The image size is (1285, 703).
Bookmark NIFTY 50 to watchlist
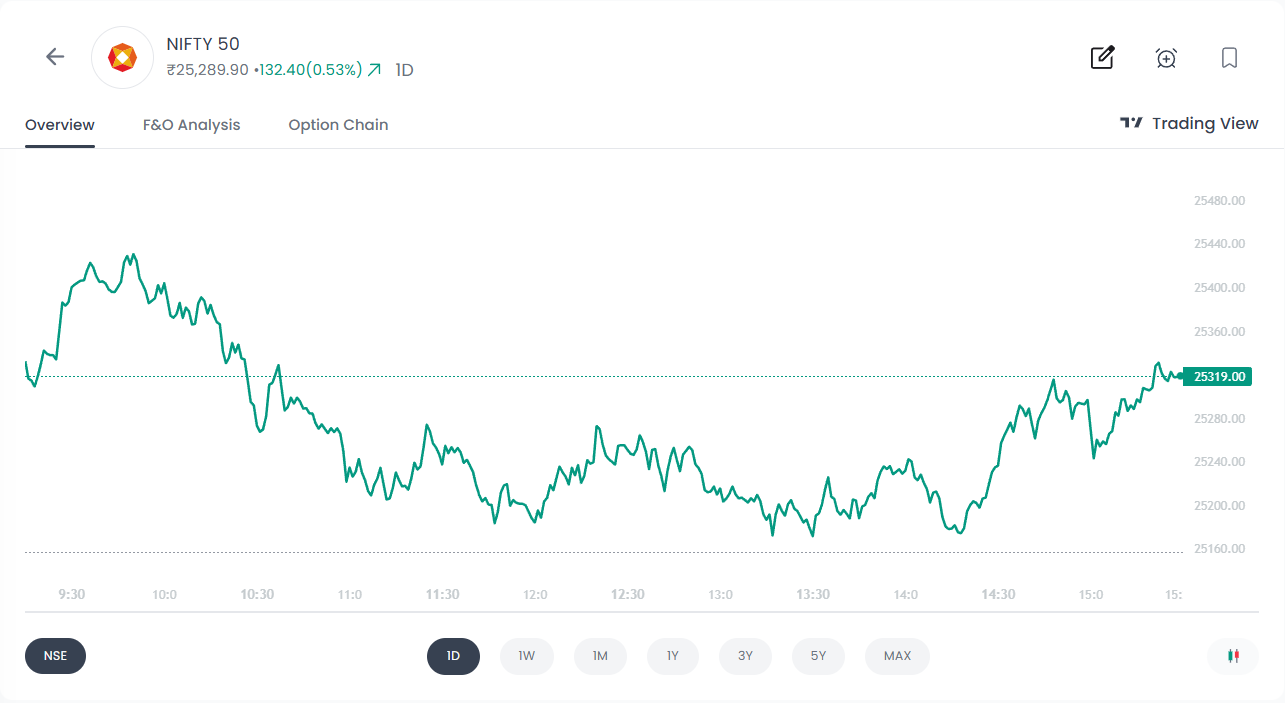coord(1229,58)
